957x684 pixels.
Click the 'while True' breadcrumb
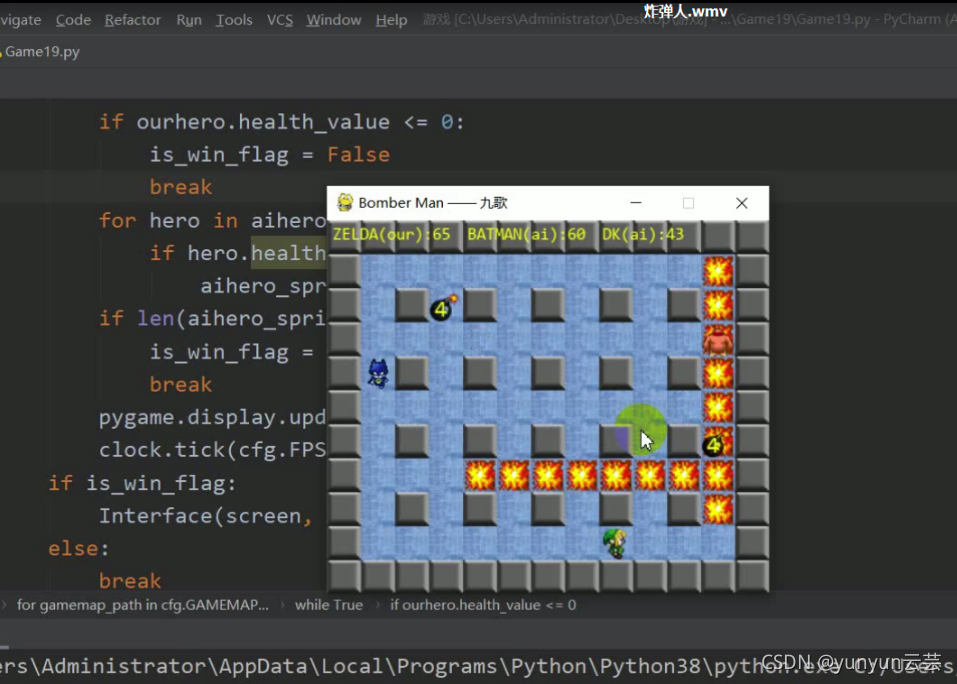(x=329, y=605)
